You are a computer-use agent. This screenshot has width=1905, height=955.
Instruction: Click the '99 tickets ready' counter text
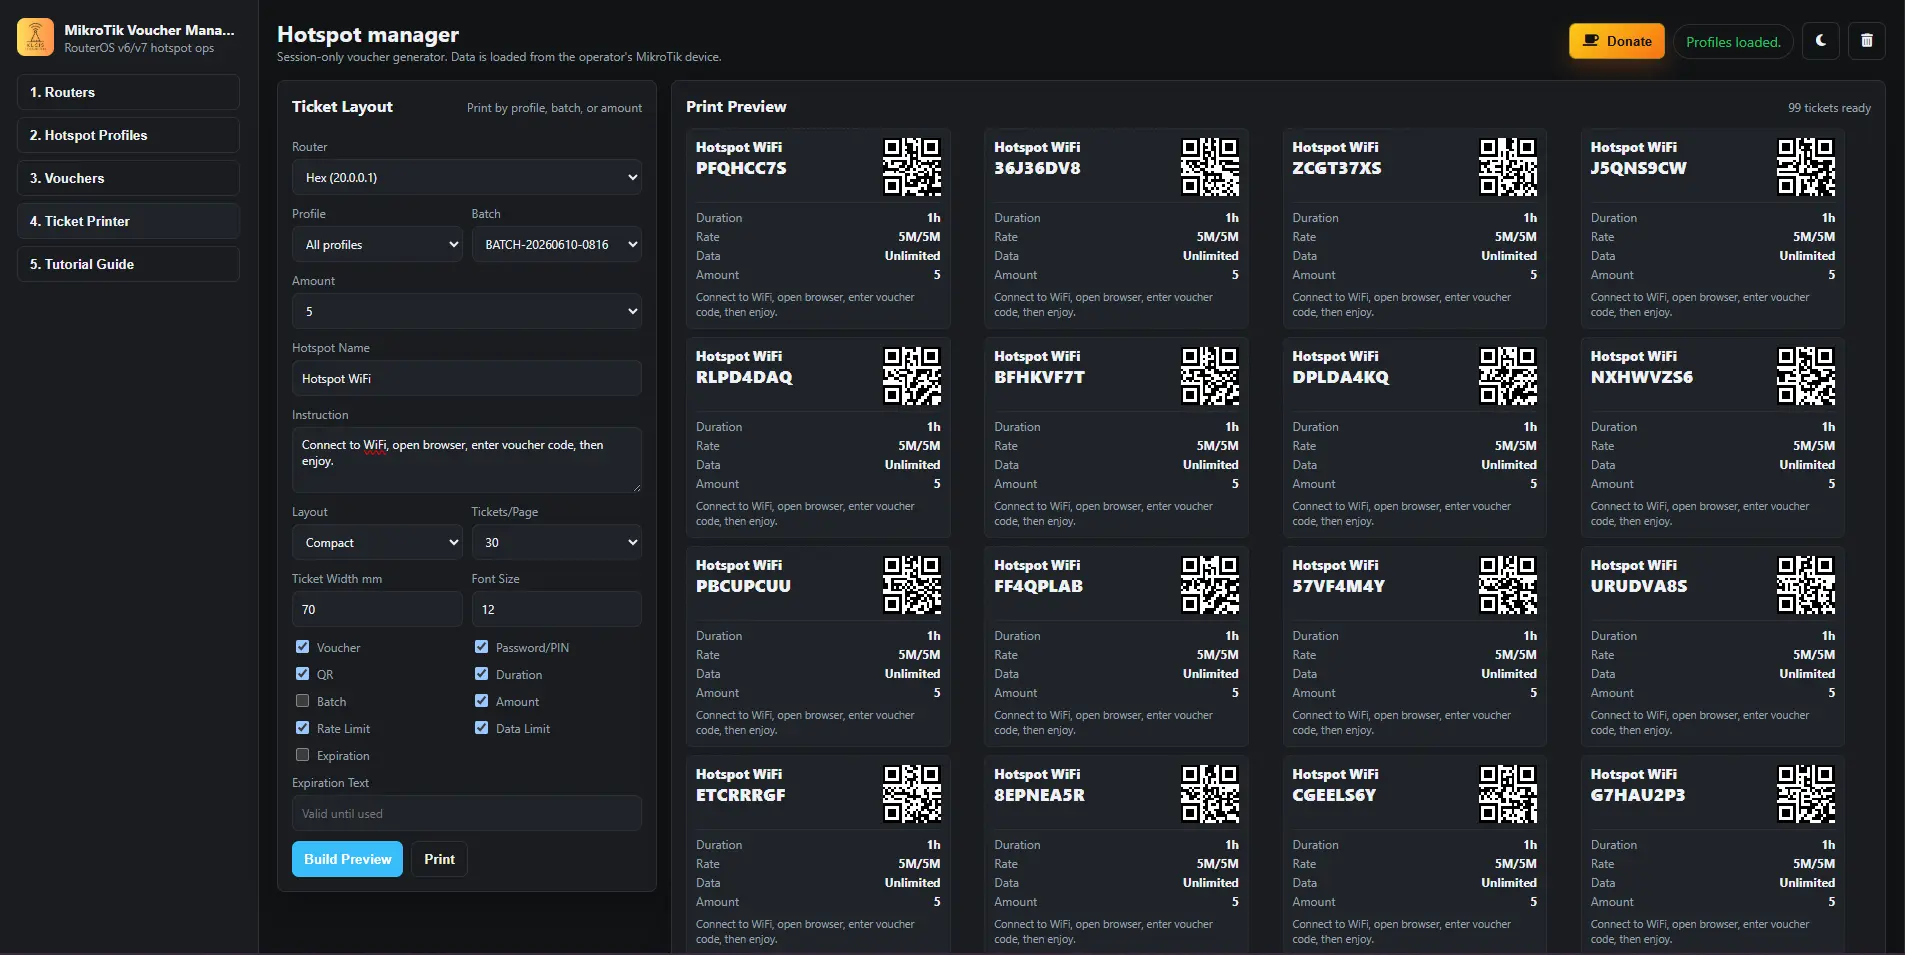[x=1829, y=108]
